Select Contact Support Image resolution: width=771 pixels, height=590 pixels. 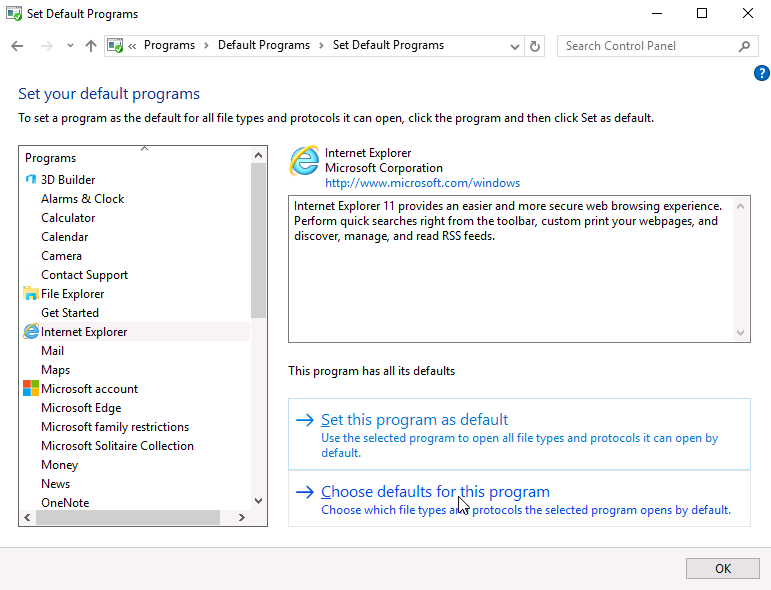85,275
